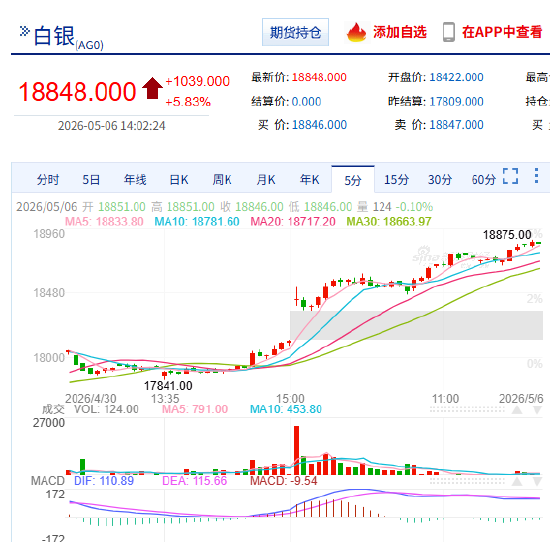Click the MA20: 18717.20 label
Screen dimensions: 550x542
293,222
